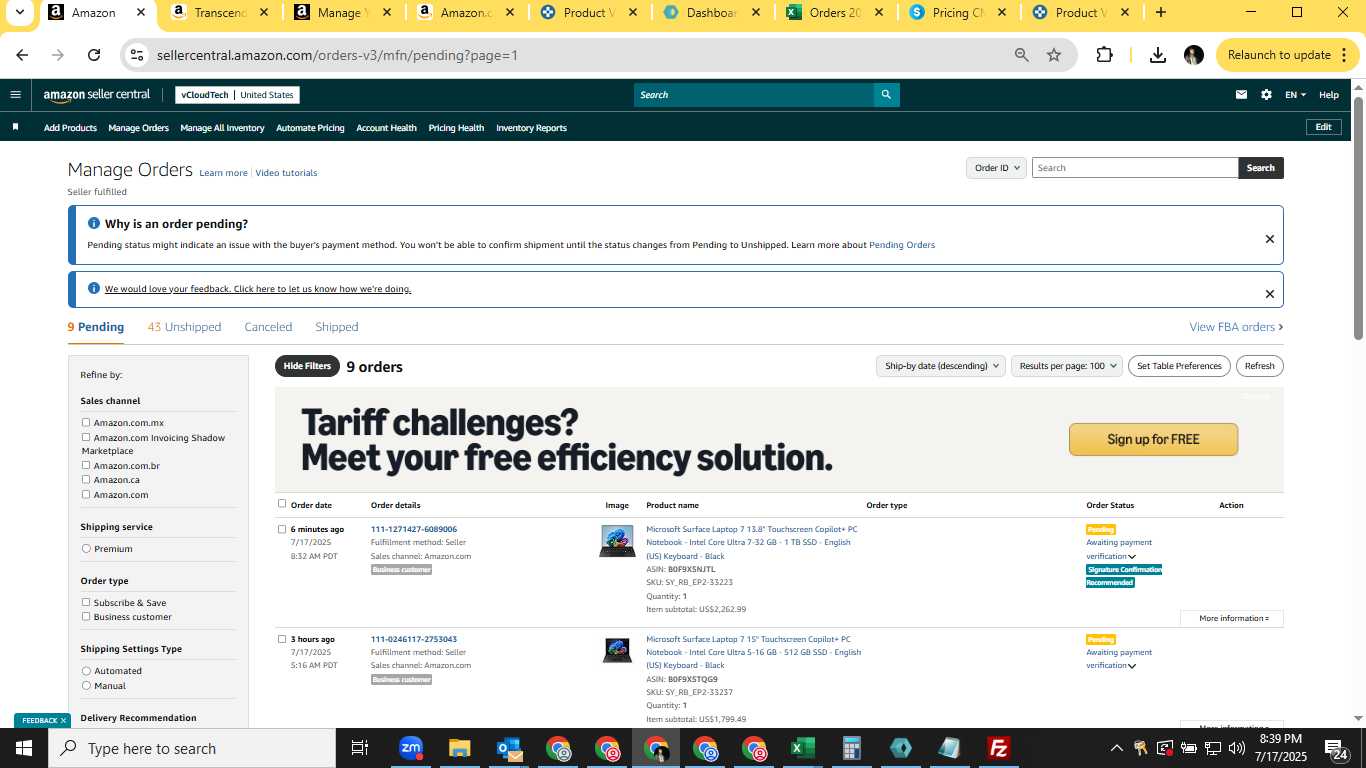Image resolution: width=1366 pixels, height=768 pixels.
Task: Click the zoom magnifier icon in the address bar
Action: 1021,55
